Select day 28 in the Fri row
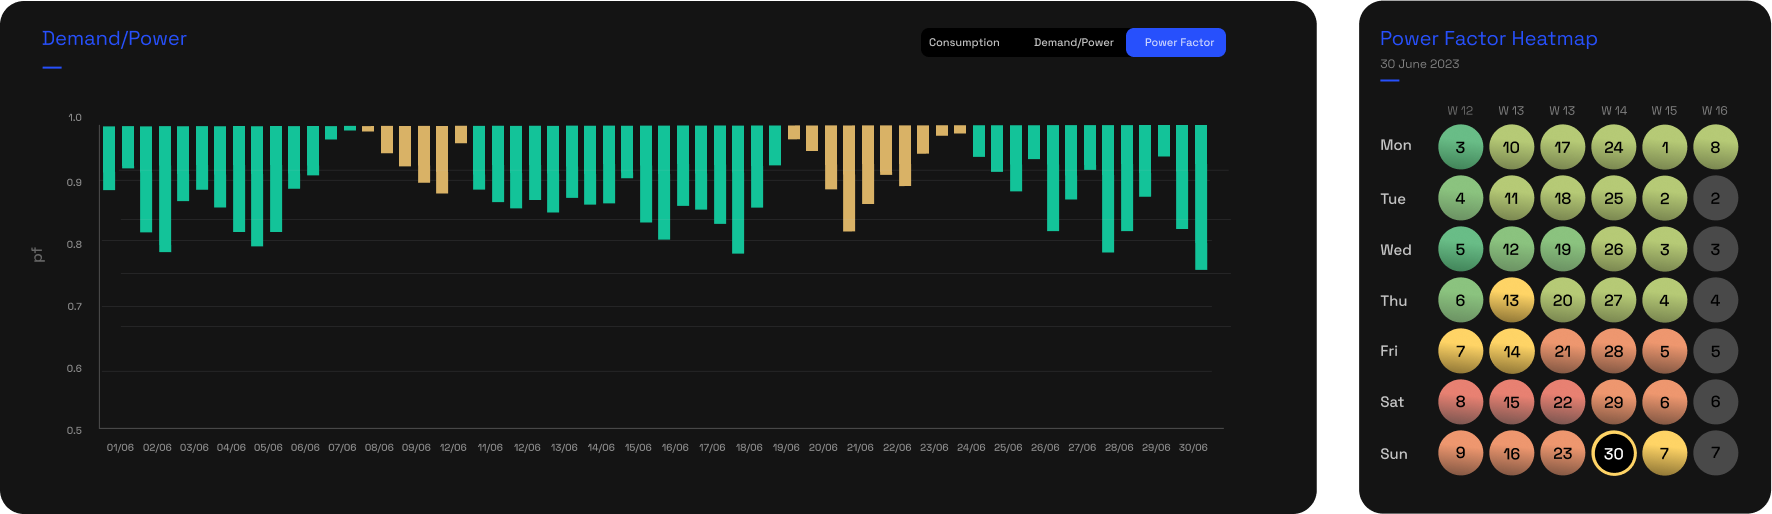The height and width of the screenshot is (514, 1772). 1613,351
